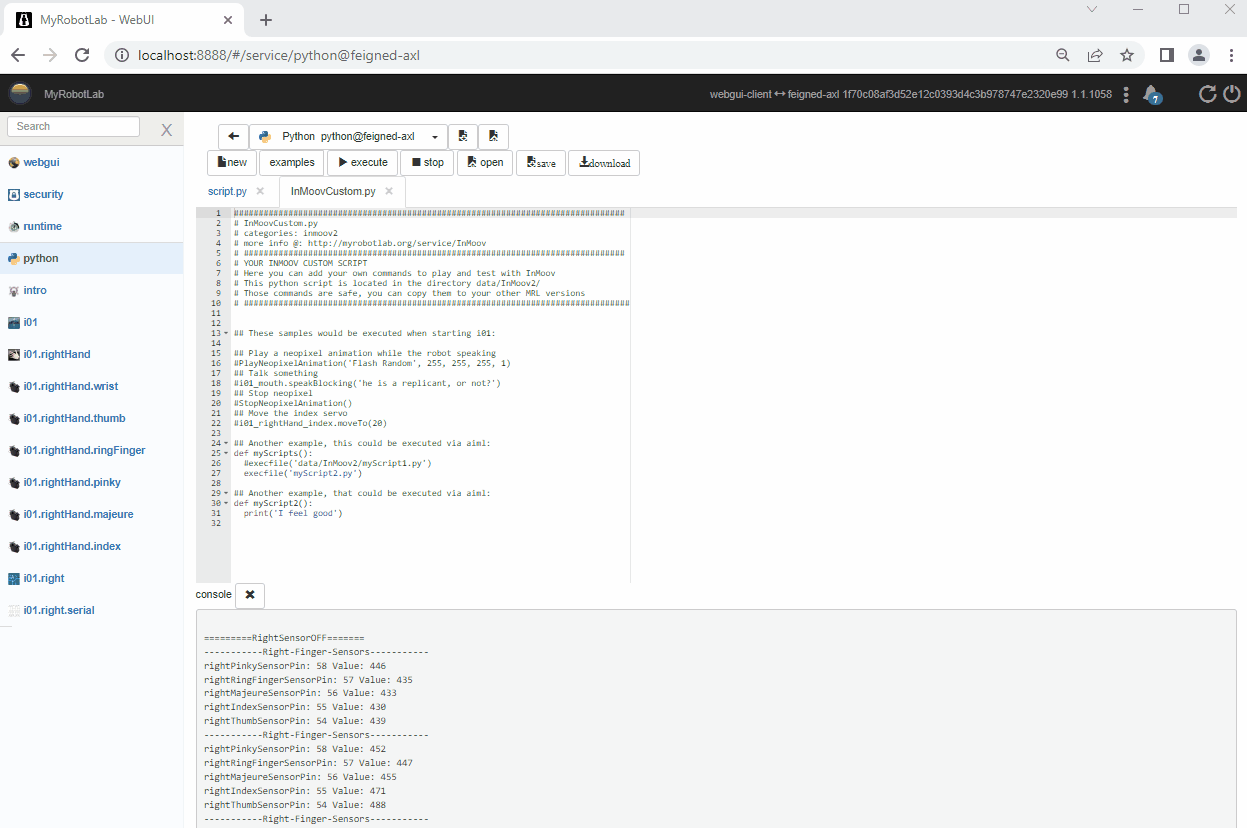Bookmark this page with star icon

[1127, 55]
